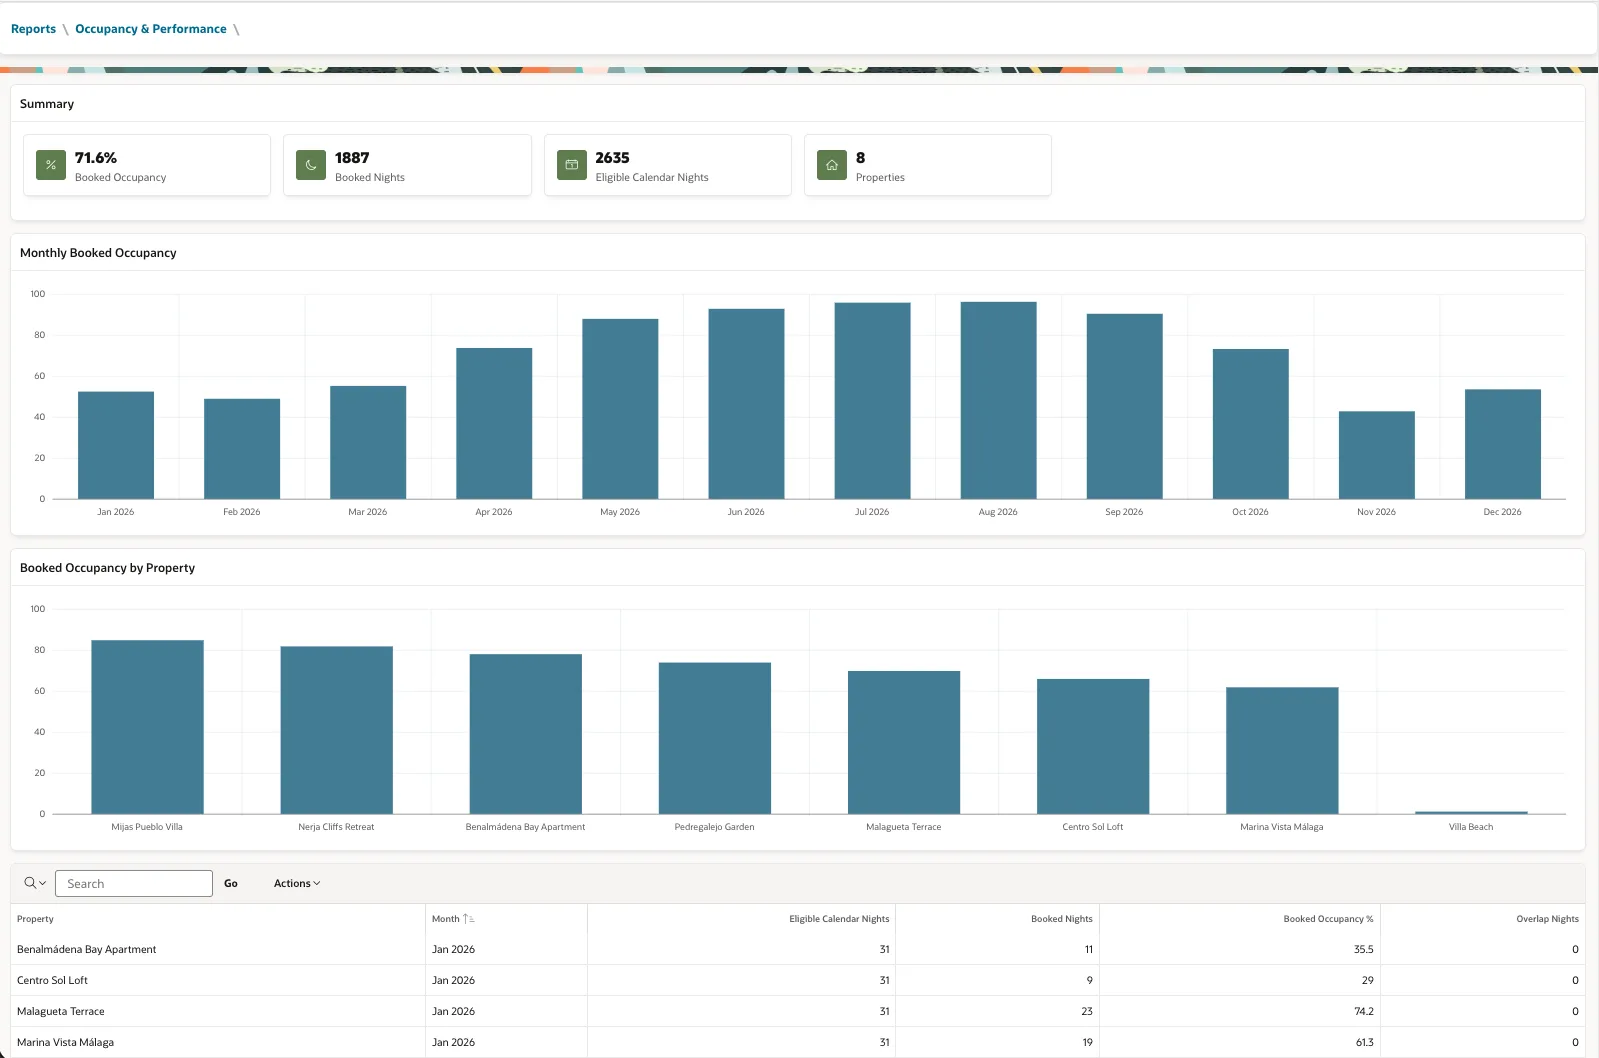Click the Marina Vista Málaga table cell
This screenshot has width=1599, height=1058.
(x=218, y=1042)
